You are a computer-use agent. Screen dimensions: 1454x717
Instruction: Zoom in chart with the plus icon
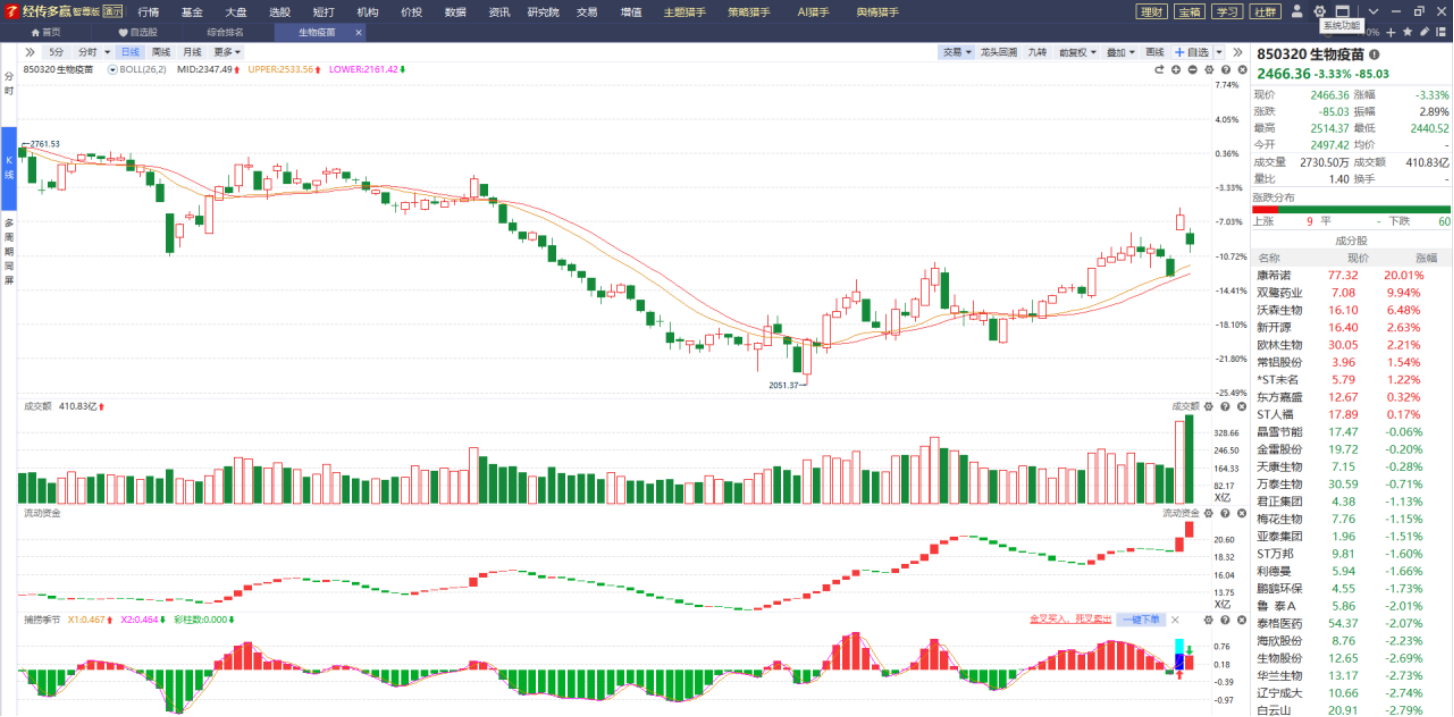pos(1176,70)
